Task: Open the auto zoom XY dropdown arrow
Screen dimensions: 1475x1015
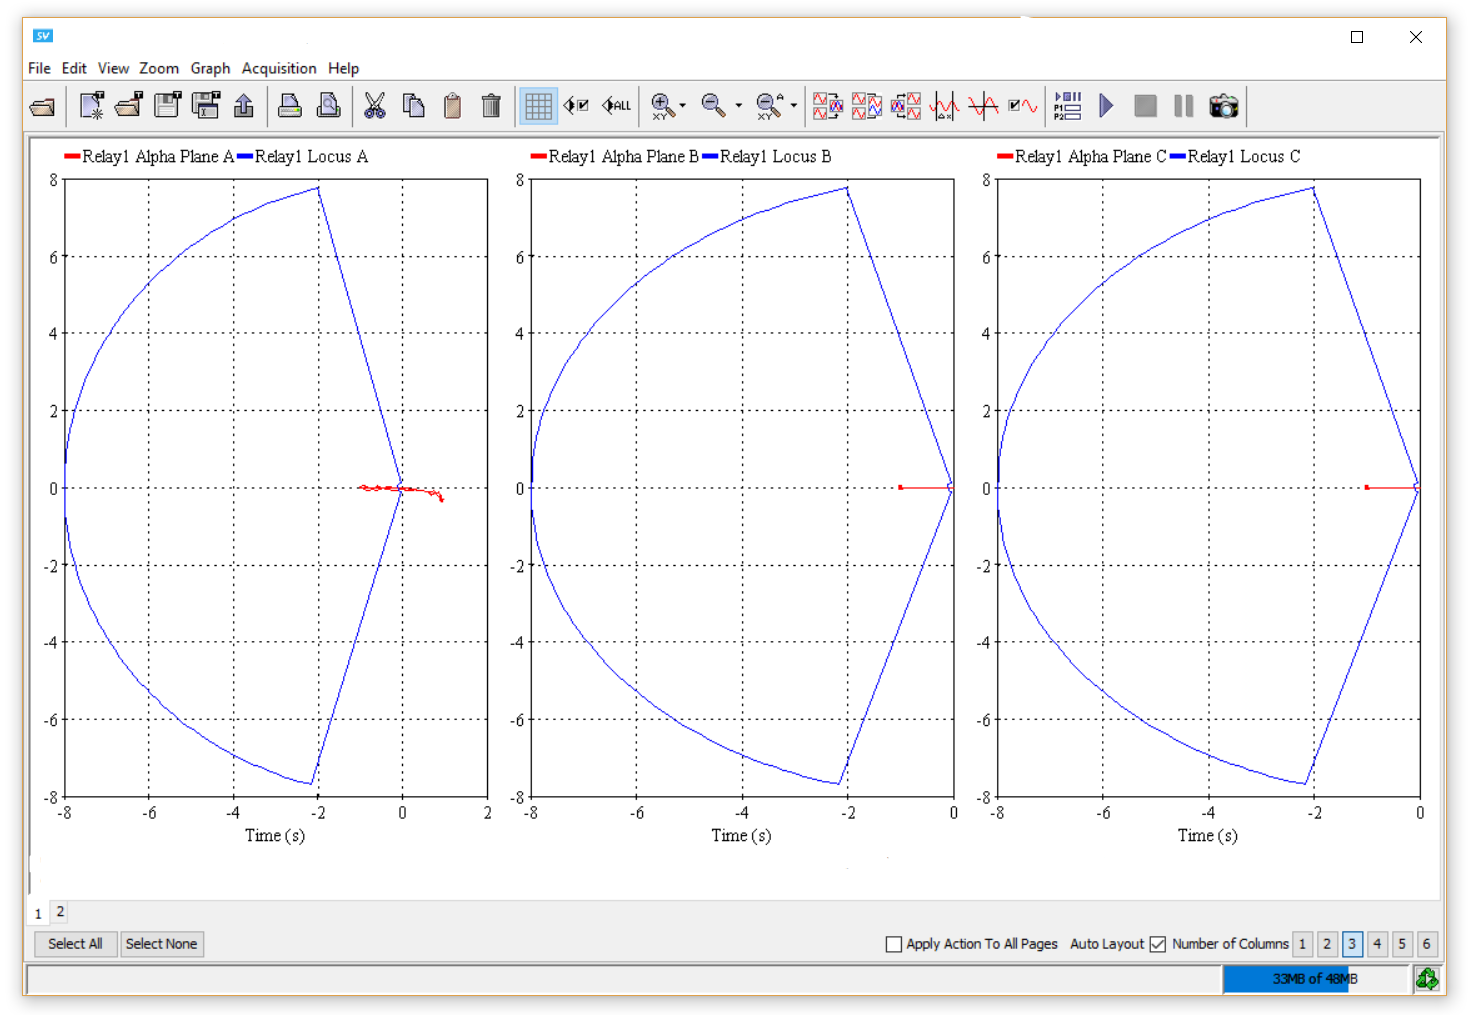Action: pyautogui.click(x=794, y=106)
